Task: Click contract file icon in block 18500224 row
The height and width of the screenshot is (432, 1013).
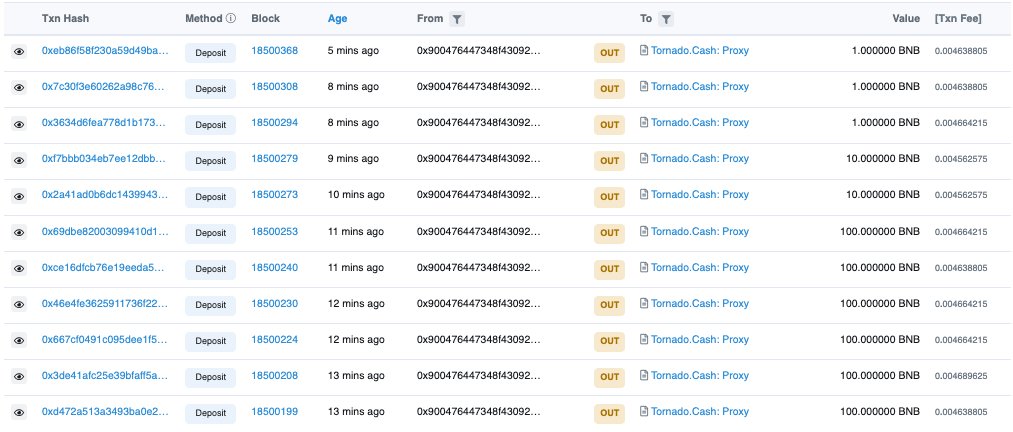Action: pos(644,339)
